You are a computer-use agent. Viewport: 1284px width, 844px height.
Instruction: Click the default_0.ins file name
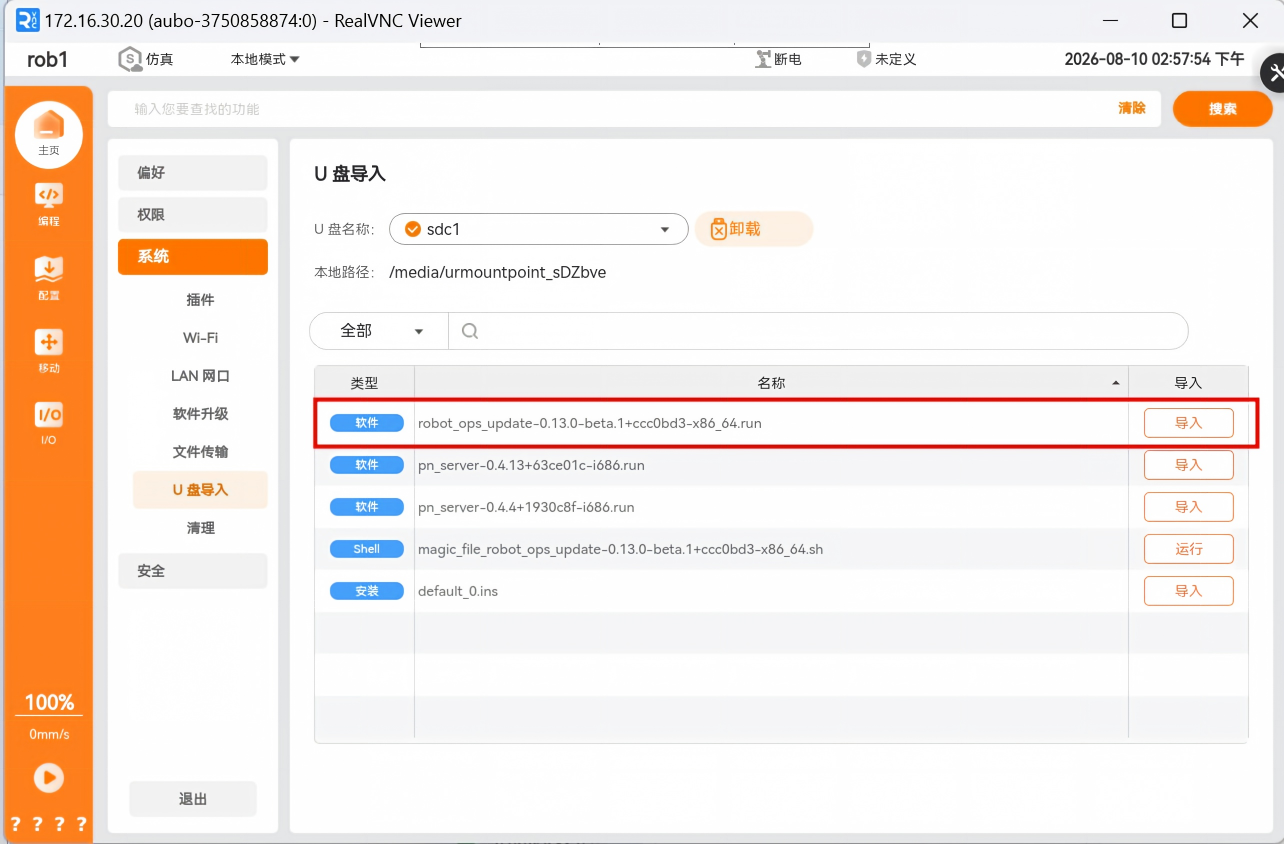[458, 591]
